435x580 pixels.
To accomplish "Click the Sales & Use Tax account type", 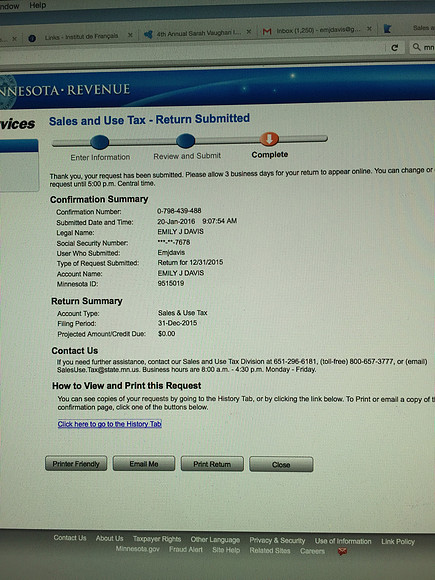I will click(183, 313).
